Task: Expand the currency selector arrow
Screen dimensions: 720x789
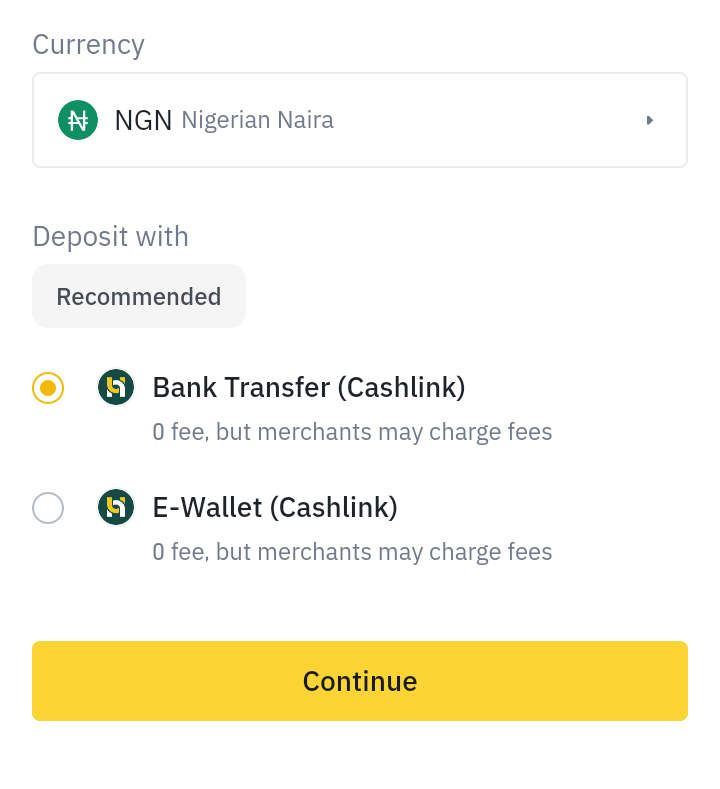Action: coord(650,120)
